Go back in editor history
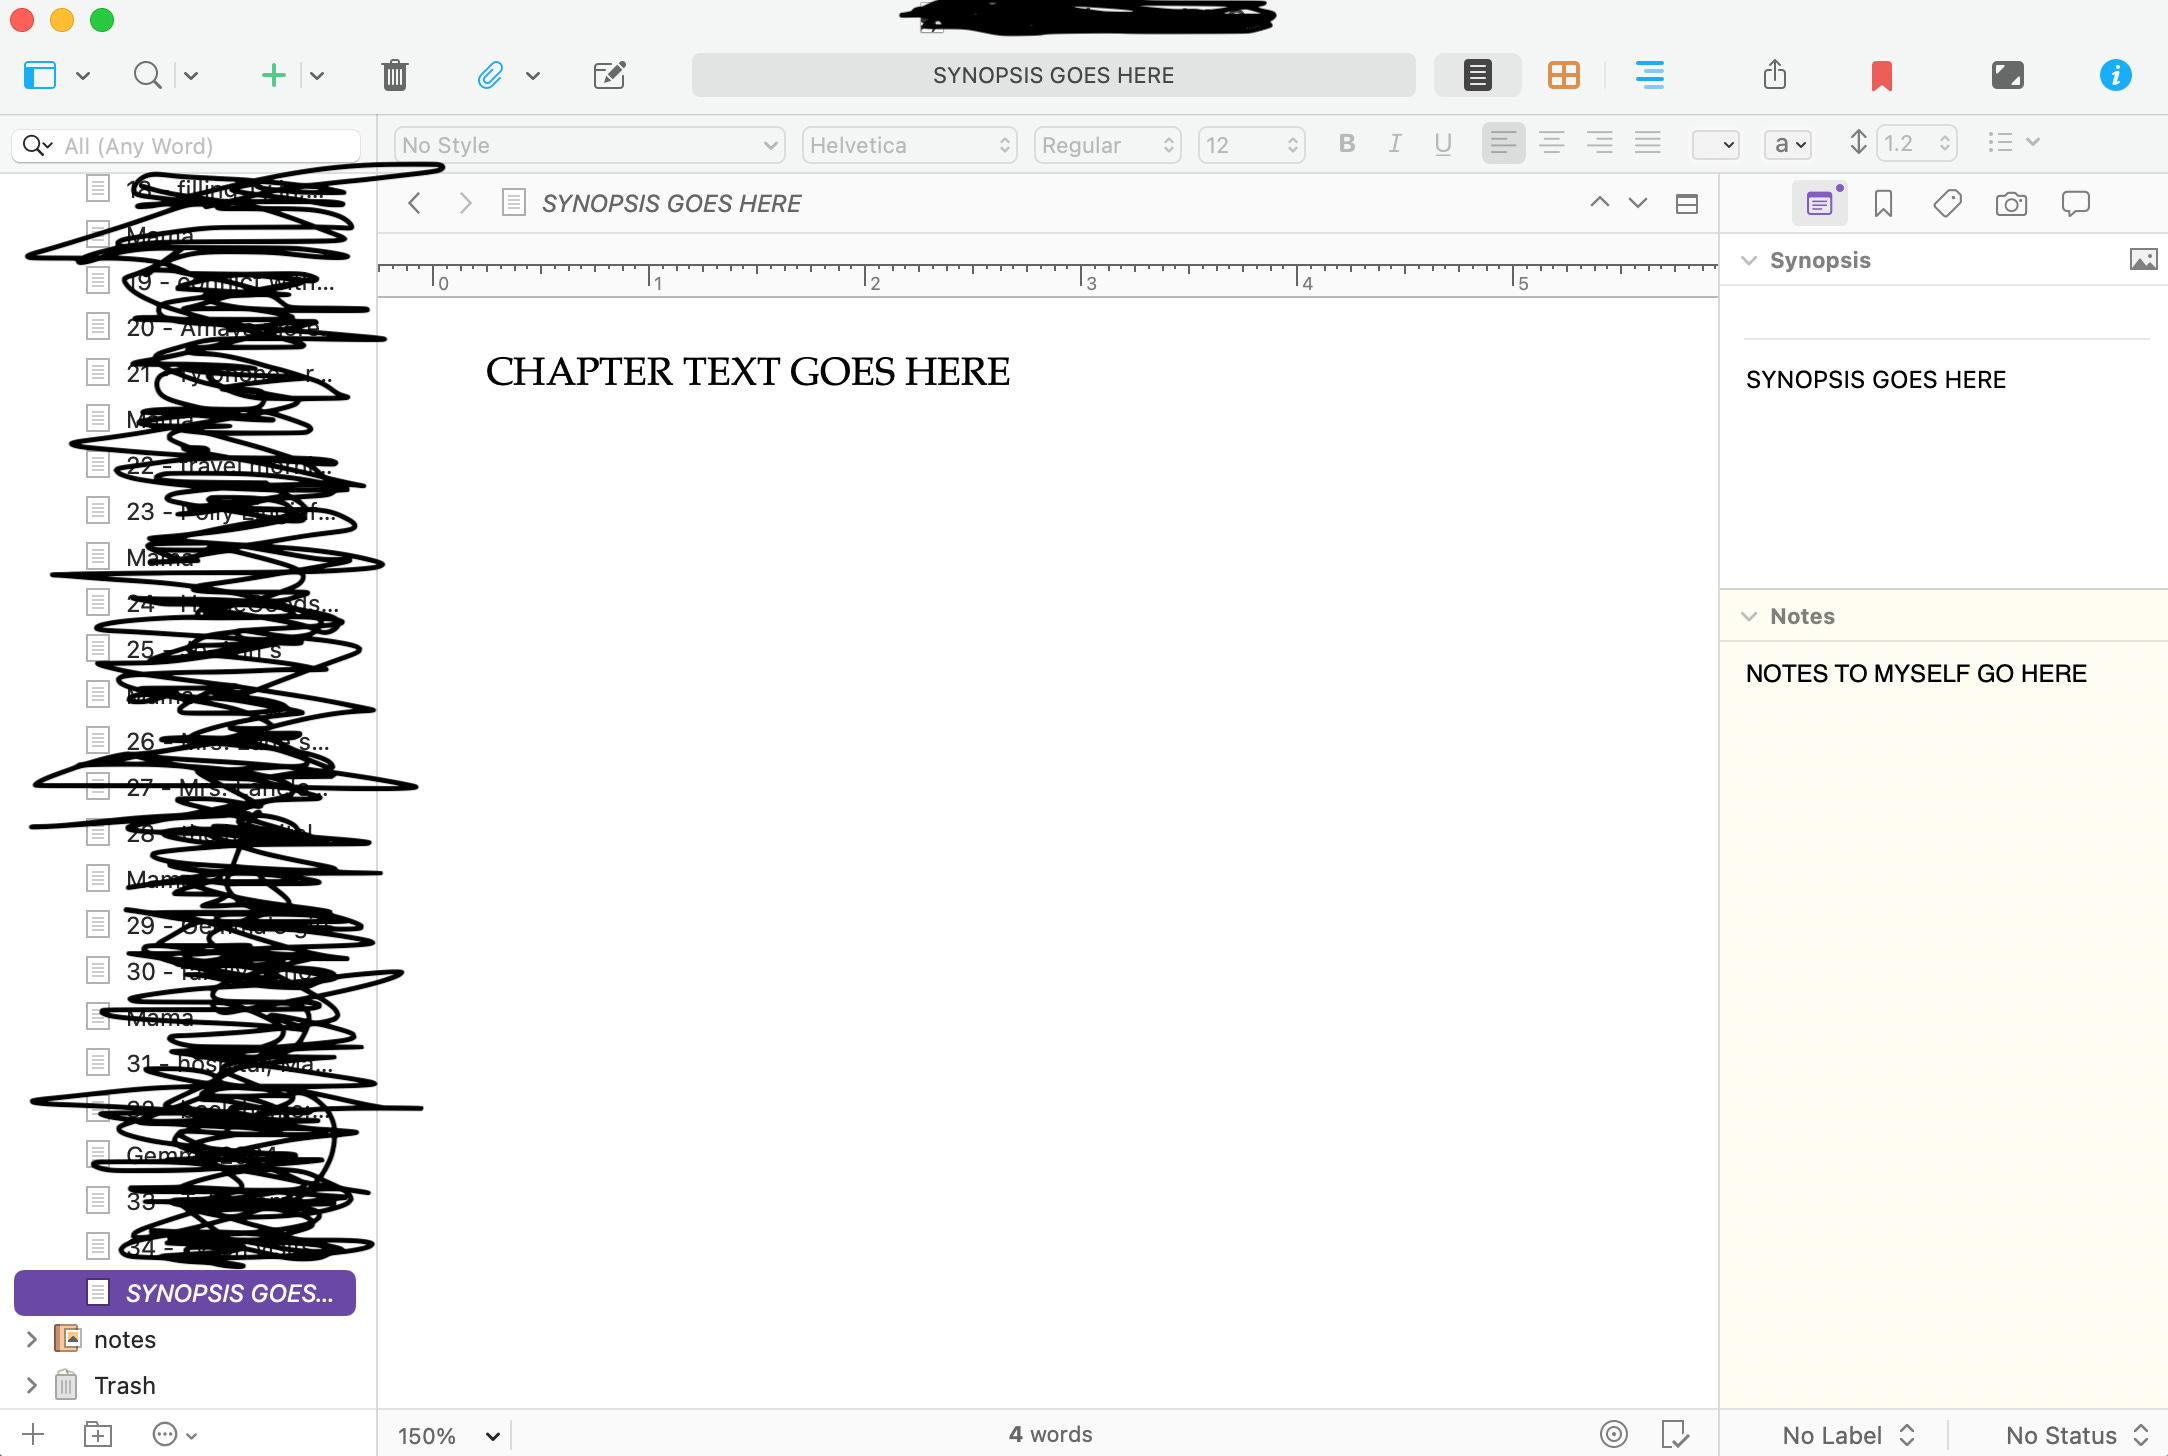Image resolution: width=2168 pixels, height=1456 pixels. (x=415, y=204)
